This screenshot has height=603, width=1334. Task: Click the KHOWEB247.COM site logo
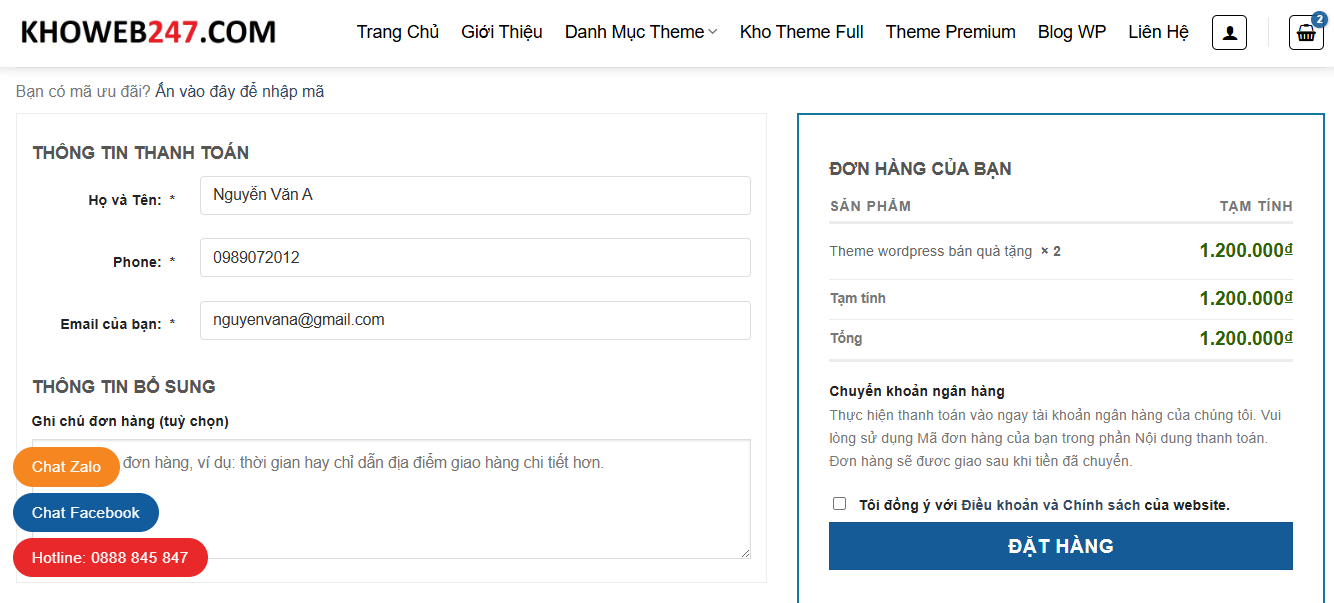(x=148, y=32)
